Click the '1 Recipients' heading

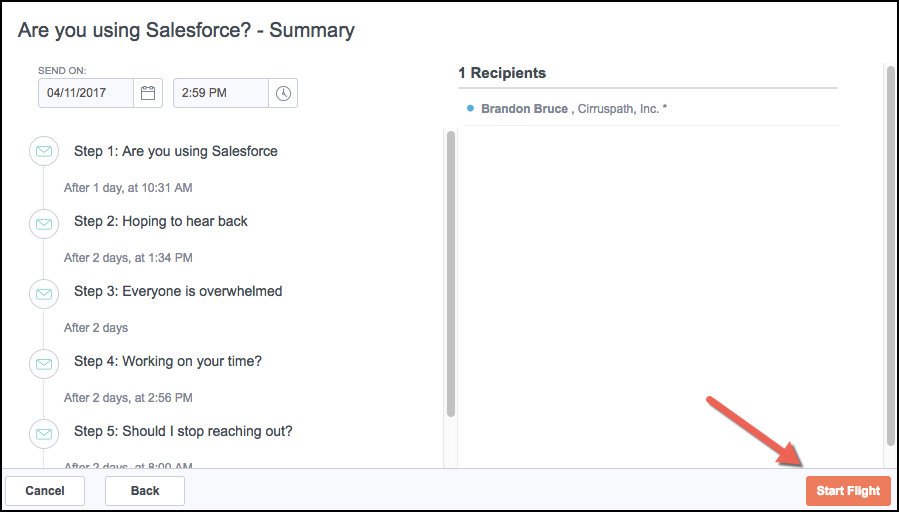[x=502, y=73]
